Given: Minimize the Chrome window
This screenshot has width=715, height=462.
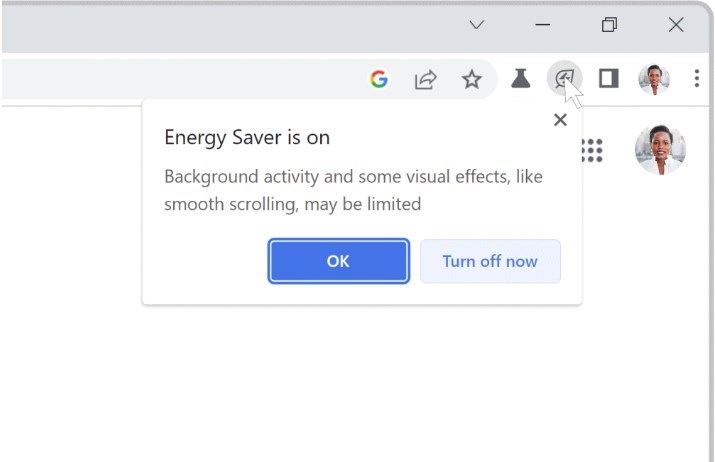Looking at the screenshot, I should [543, 25].
